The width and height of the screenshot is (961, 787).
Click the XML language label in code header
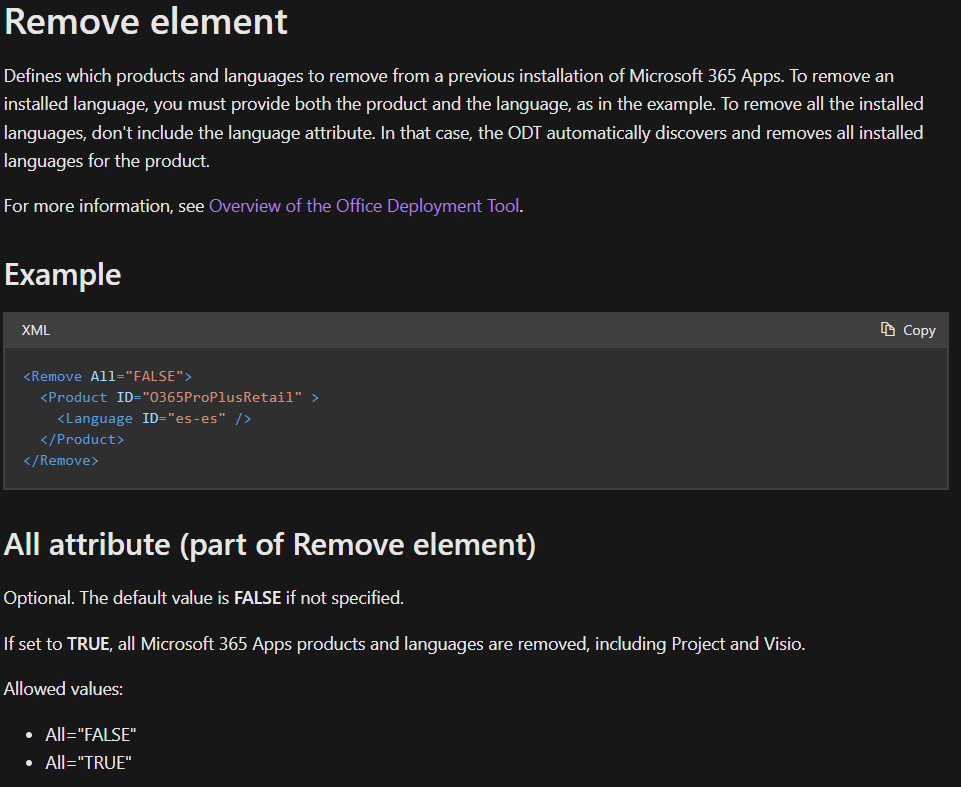pyautogui.click(x=36, y=330)
